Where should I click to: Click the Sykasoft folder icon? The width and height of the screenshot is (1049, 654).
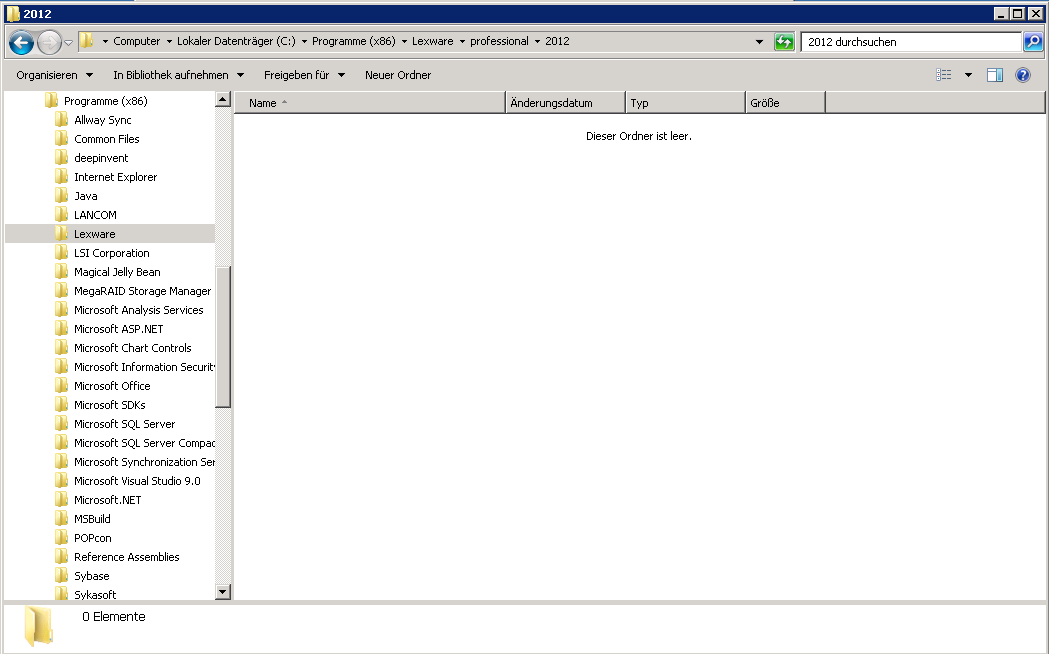(62, 594)
